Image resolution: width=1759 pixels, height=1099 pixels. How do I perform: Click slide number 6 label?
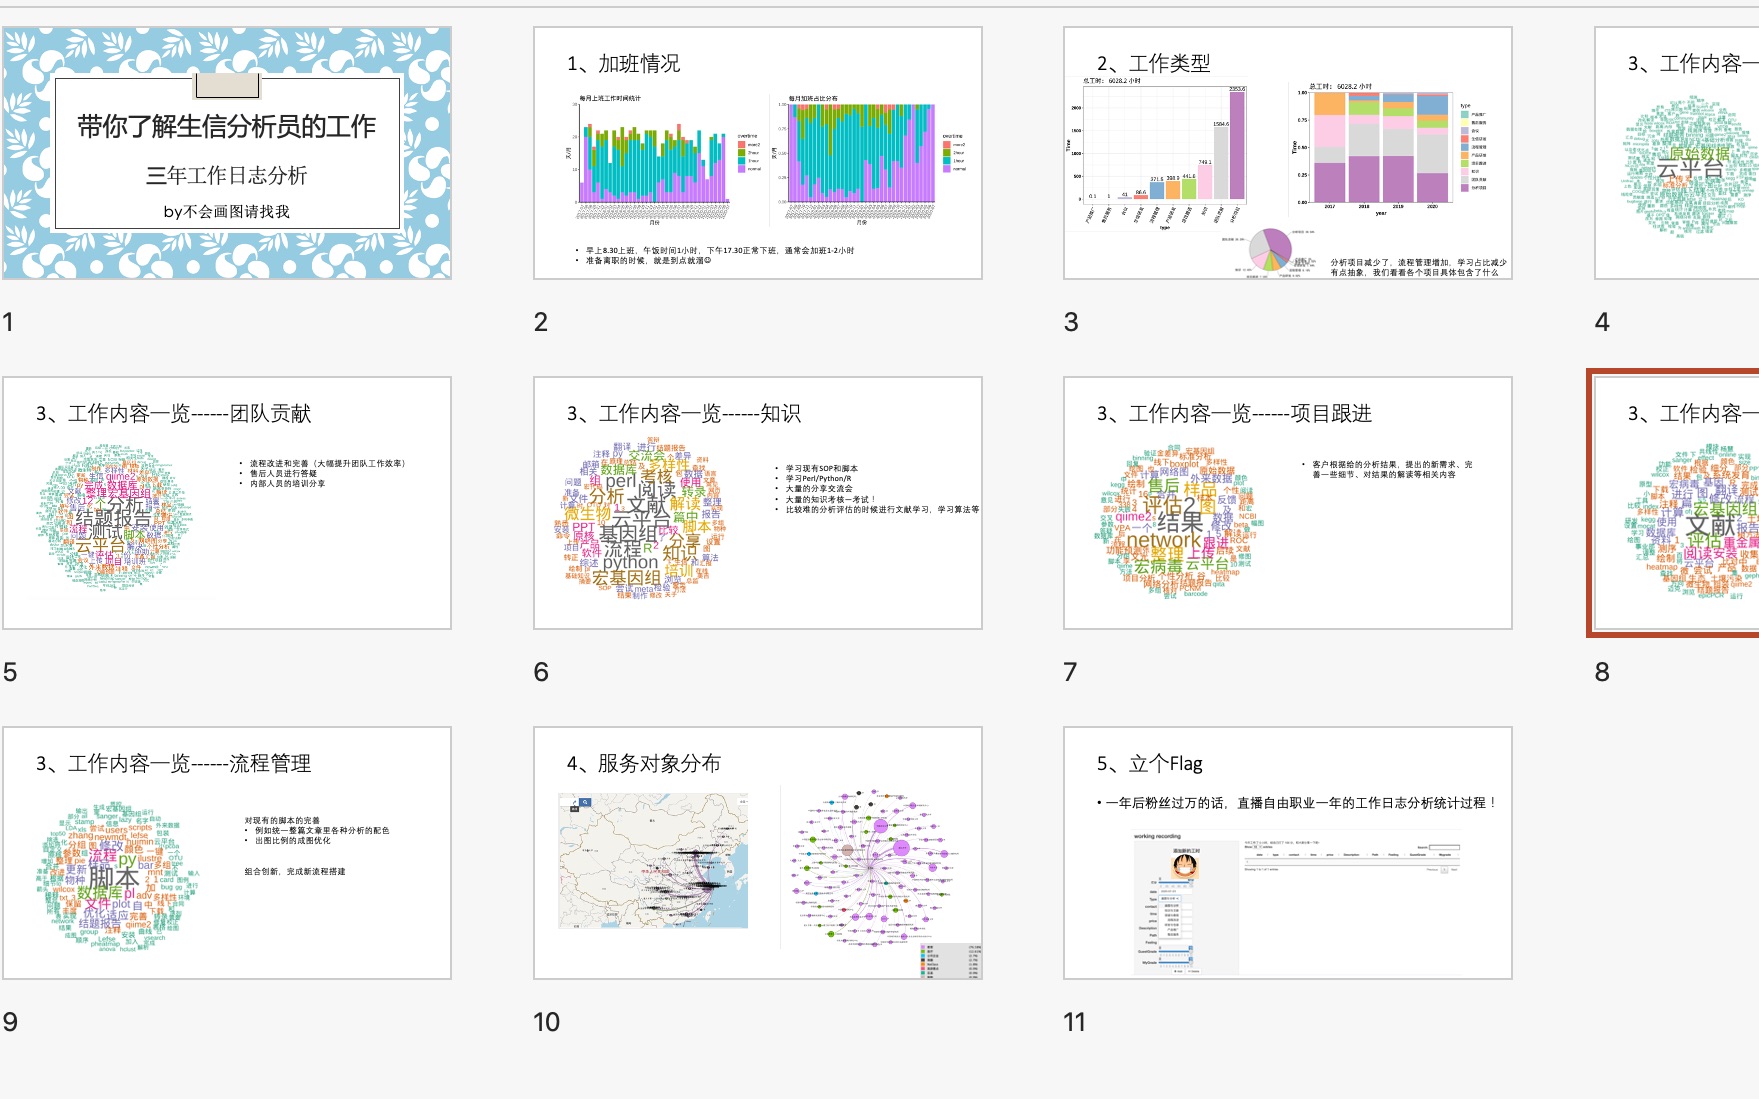(x=541, y=672)
